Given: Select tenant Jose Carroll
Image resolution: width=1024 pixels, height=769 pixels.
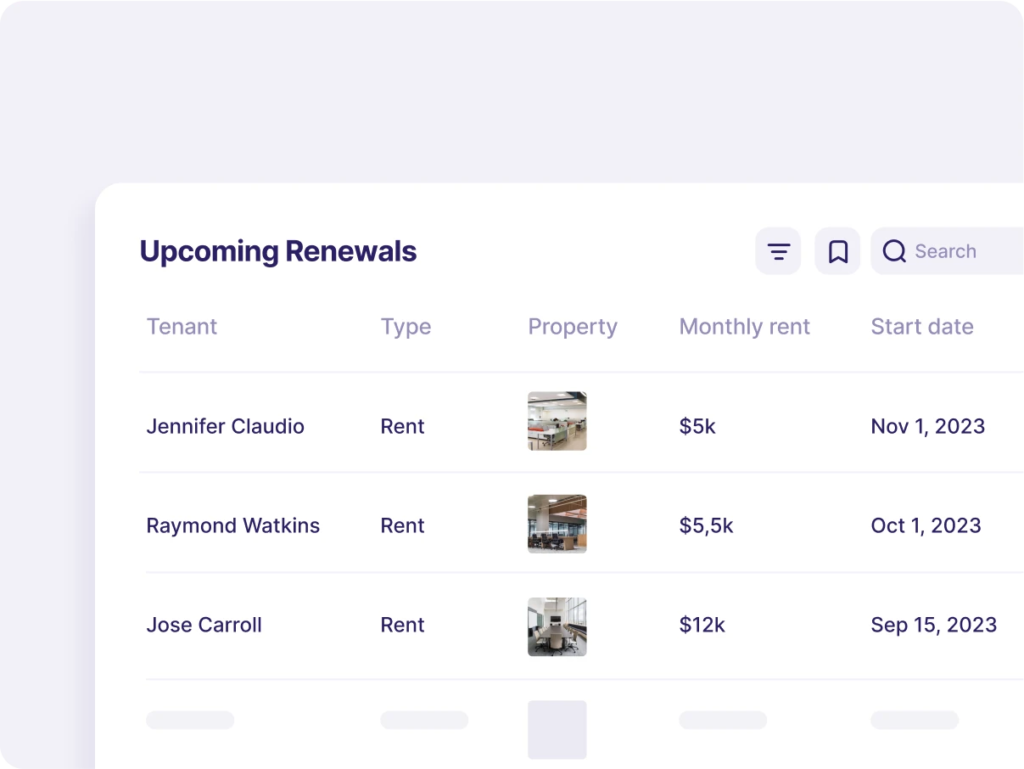Looking at the screenshot, I should 204,625.
